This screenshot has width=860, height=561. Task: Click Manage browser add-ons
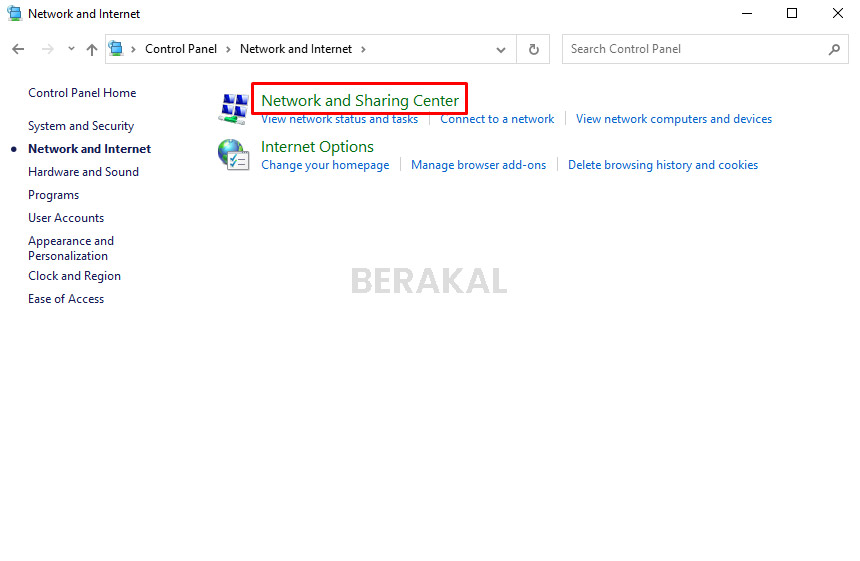(478, 165)
